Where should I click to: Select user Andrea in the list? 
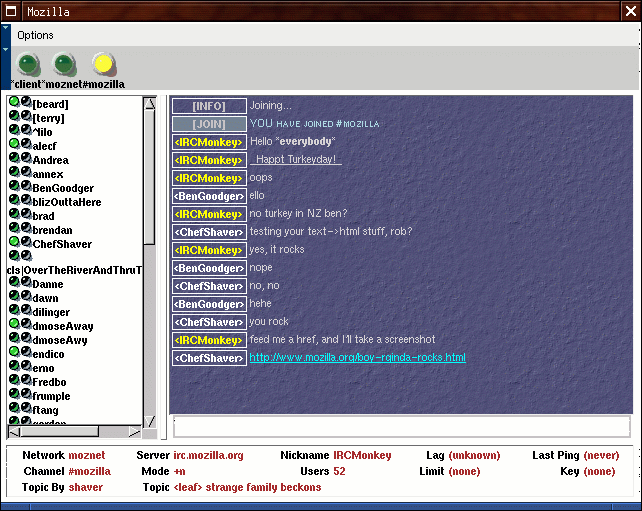coord(50,160)
